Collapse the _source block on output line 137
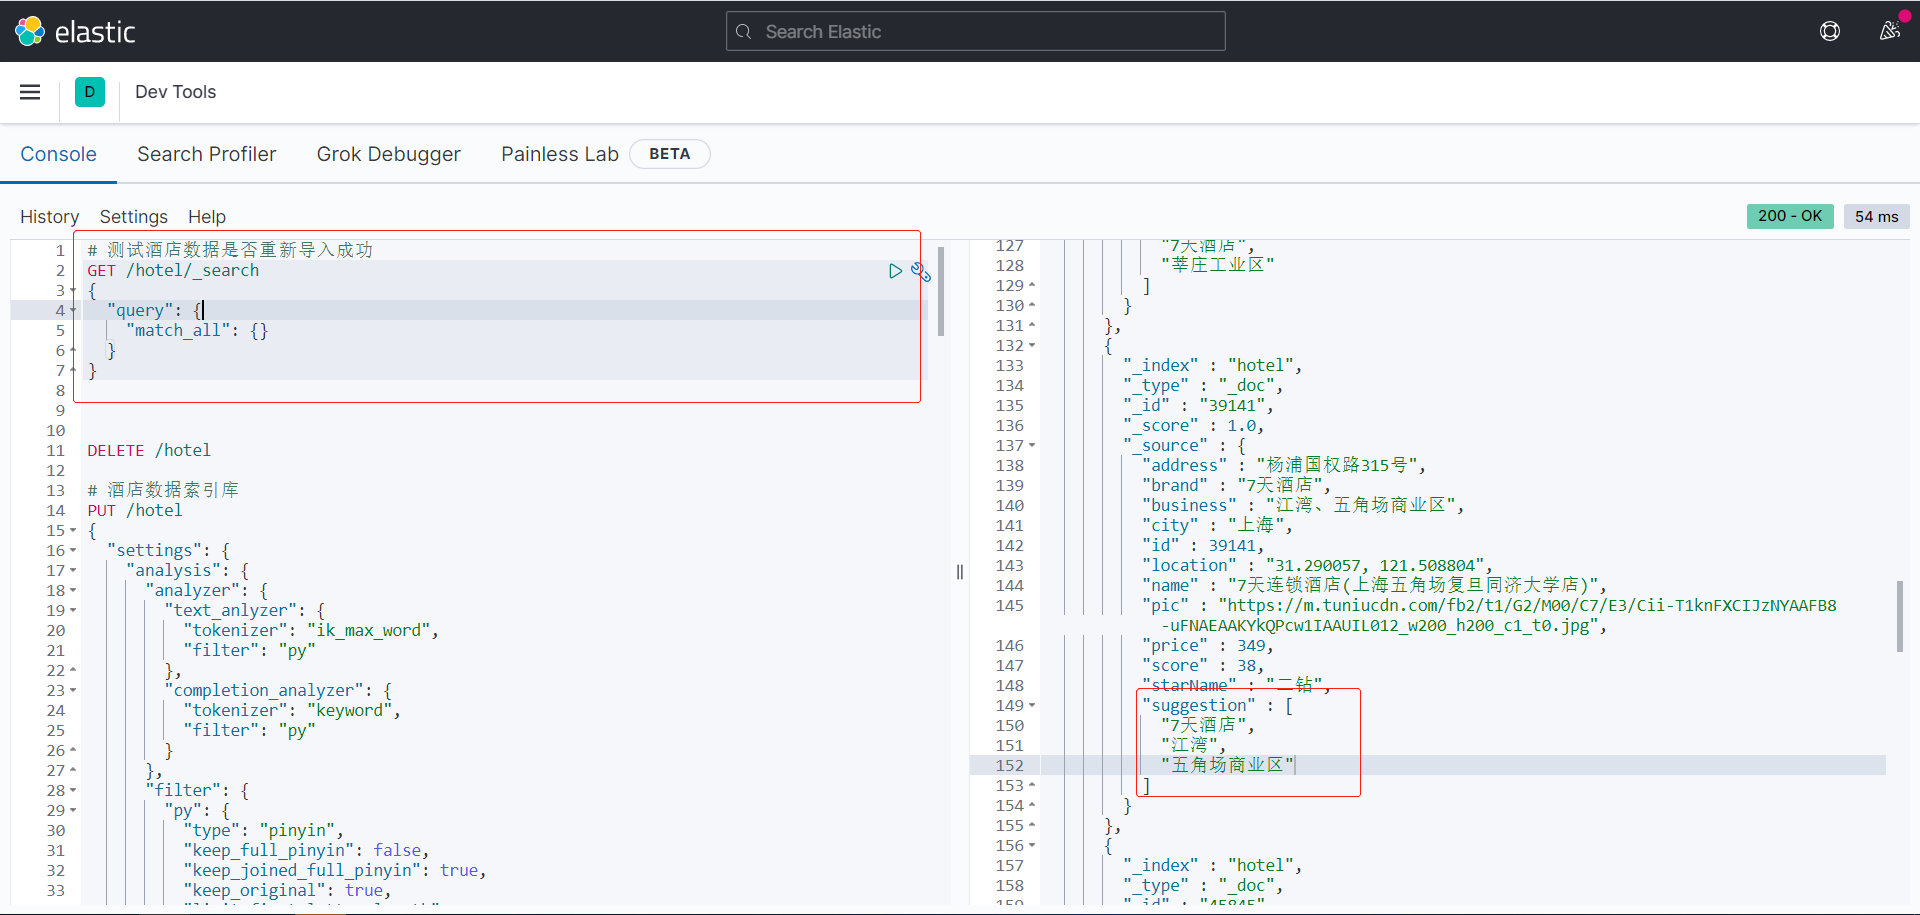 point(1032,446)
